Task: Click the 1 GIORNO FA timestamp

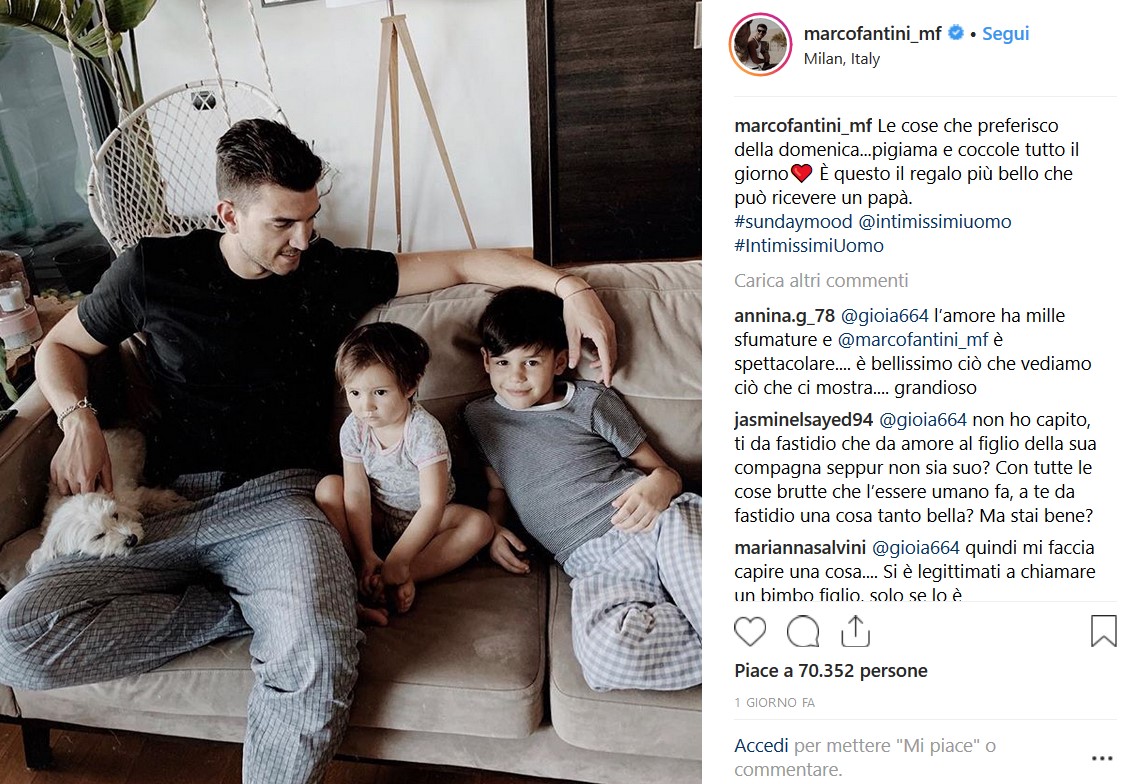Action: coord(775,703)
